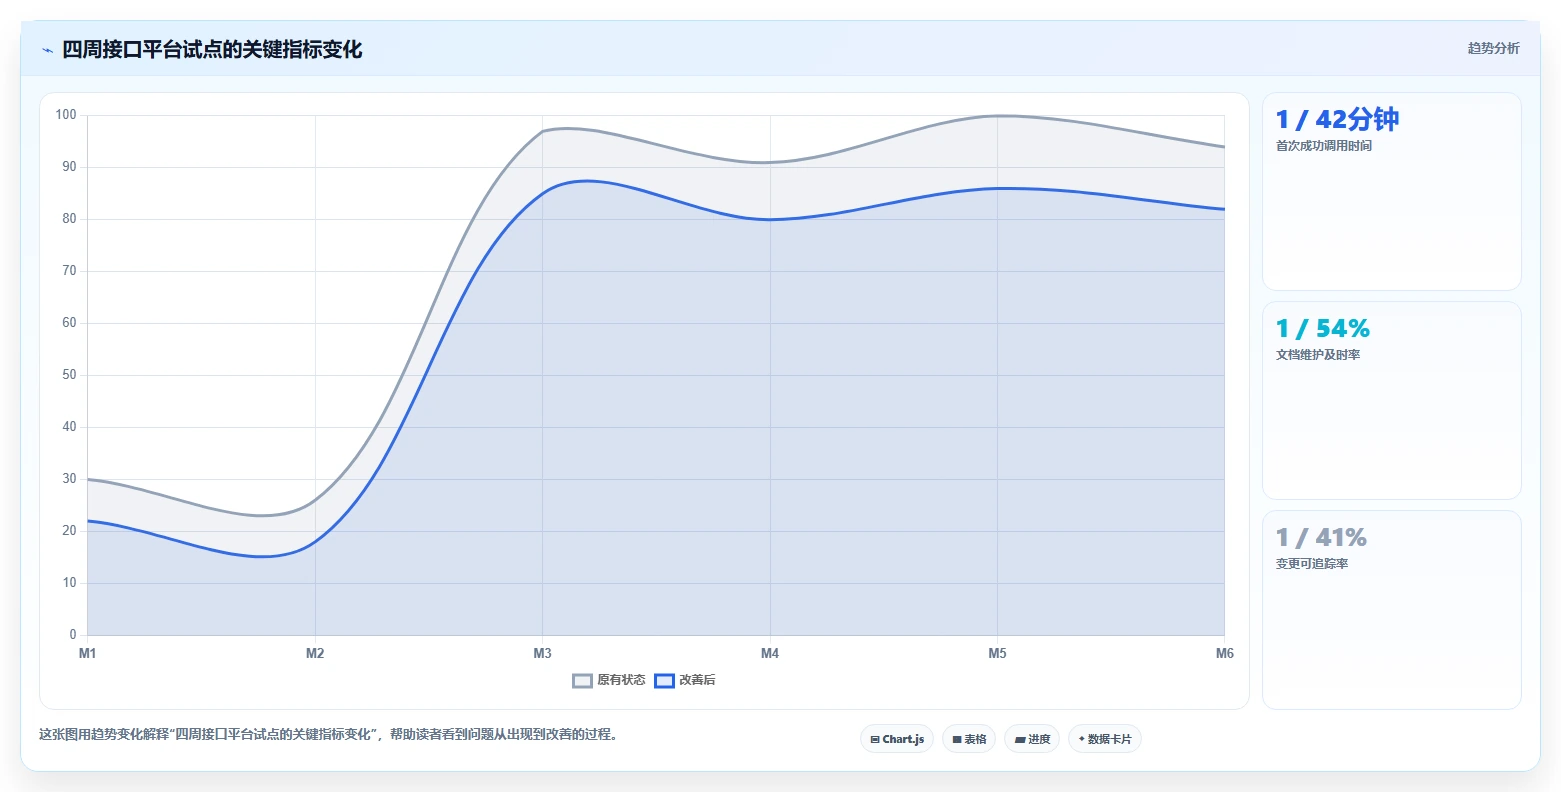Click the M3 axis label
This screenshot has height=792, width=1561.
click(x=542, y=653)
